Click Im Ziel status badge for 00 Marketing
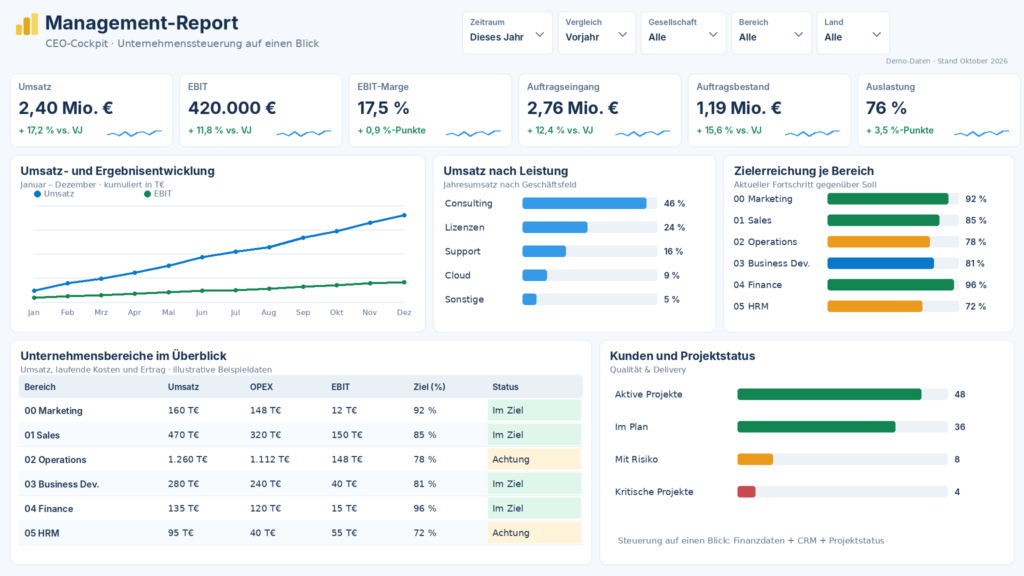1024x576 pixels. 534,410
